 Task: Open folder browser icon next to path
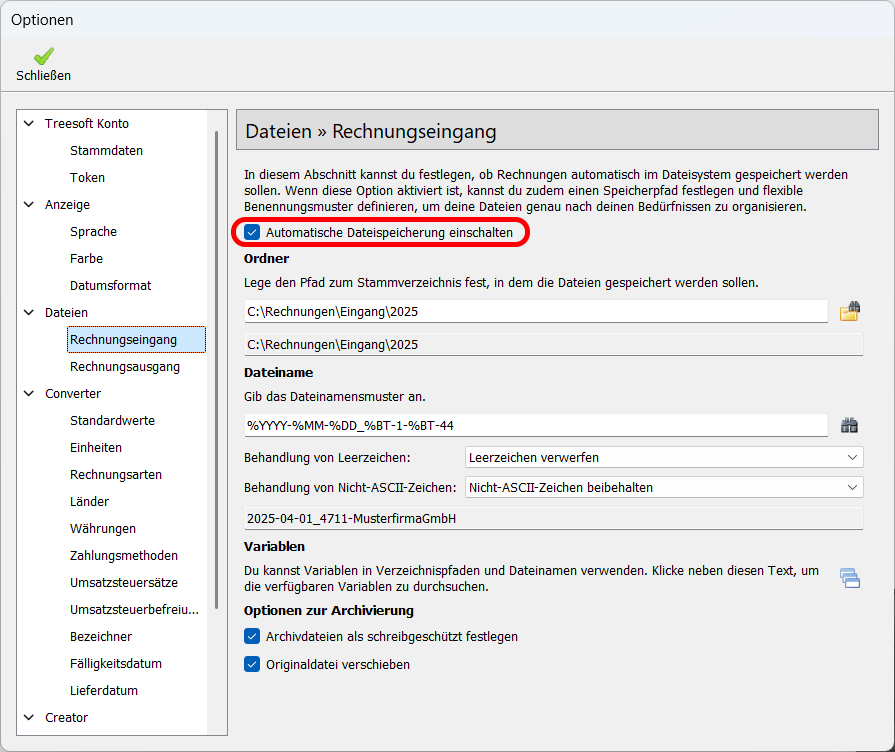click(849, 312)
